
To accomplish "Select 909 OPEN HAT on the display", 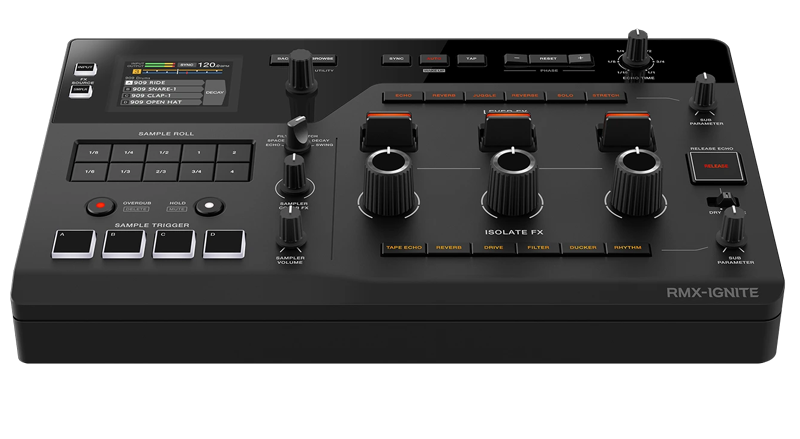I will click(x=161, y=102).
